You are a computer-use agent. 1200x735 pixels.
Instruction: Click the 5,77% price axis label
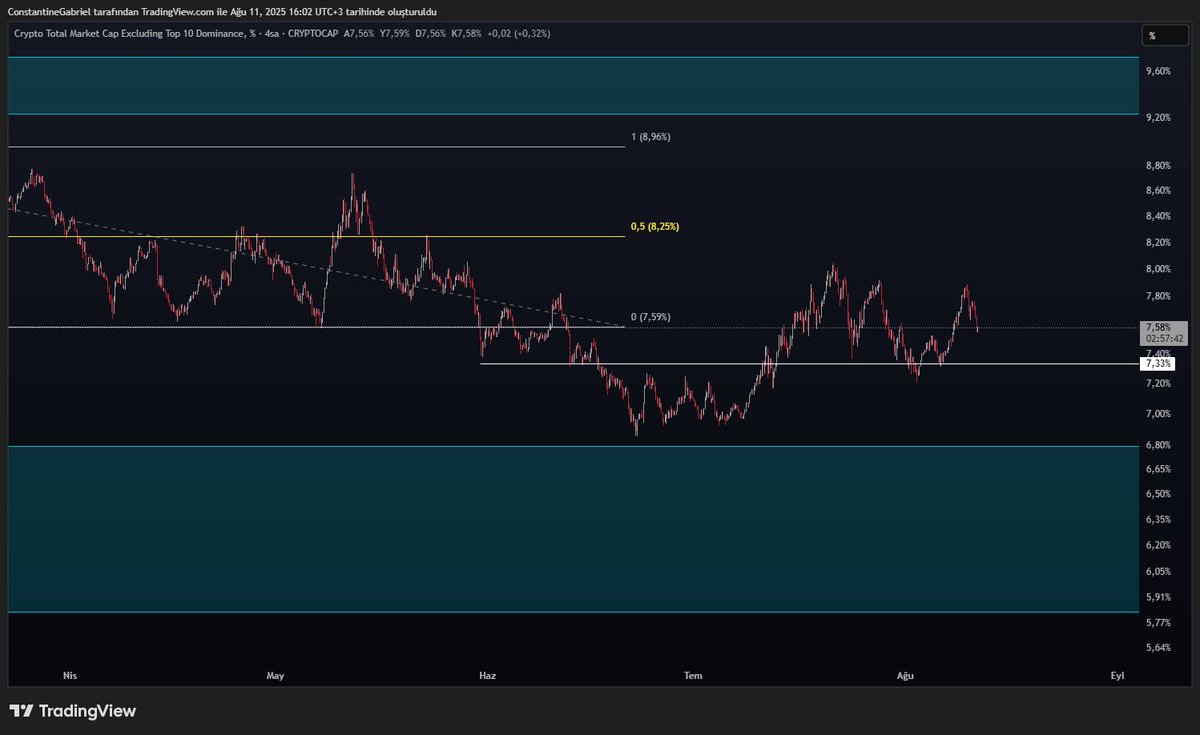coord(1158,622)
